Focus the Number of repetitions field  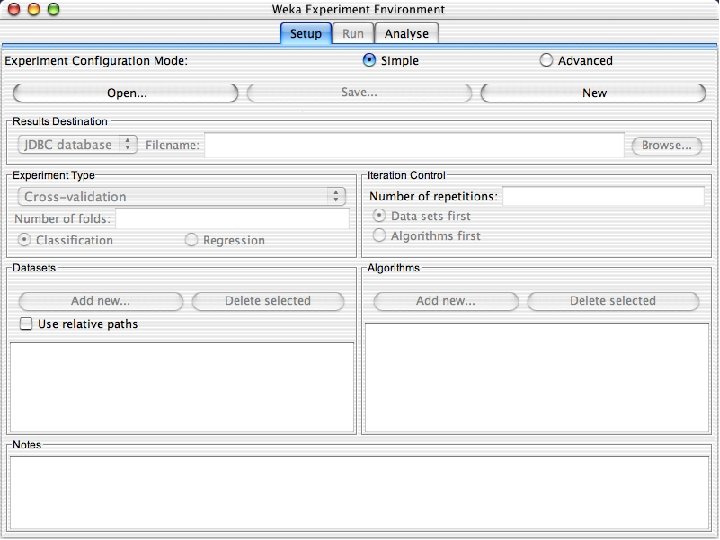coord(603,196)
